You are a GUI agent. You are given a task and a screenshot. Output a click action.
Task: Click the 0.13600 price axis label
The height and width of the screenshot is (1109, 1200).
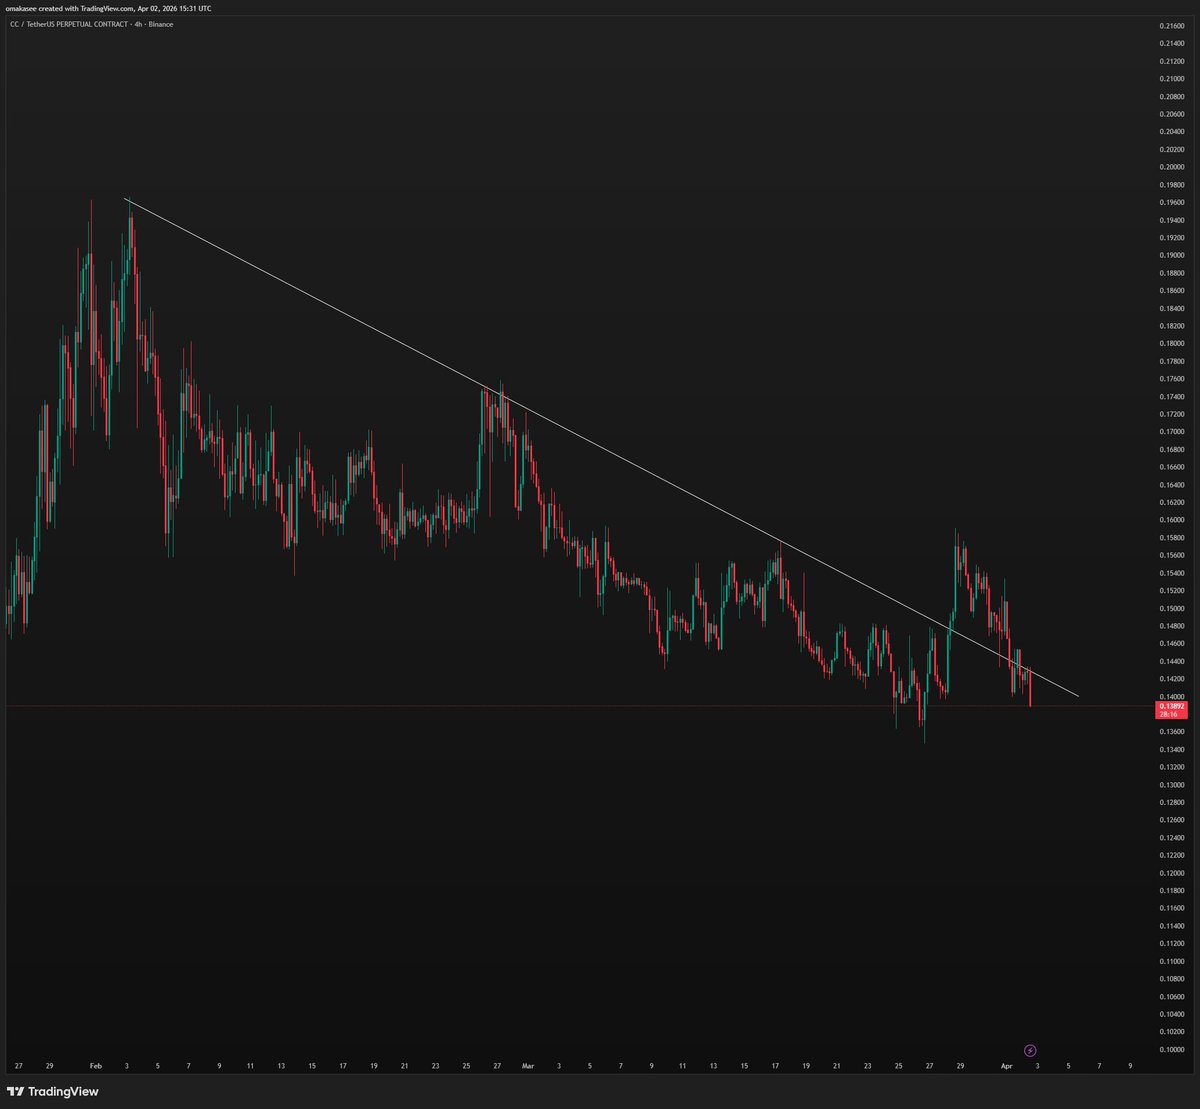1172,731
